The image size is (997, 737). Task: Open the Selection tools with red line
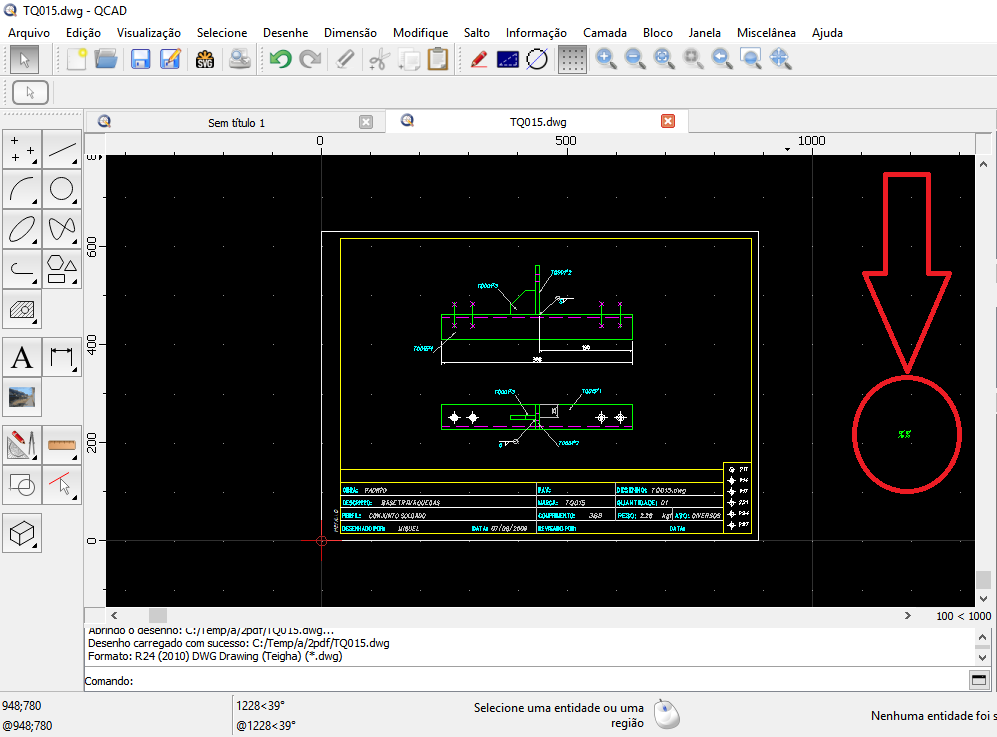coord(62,485)
